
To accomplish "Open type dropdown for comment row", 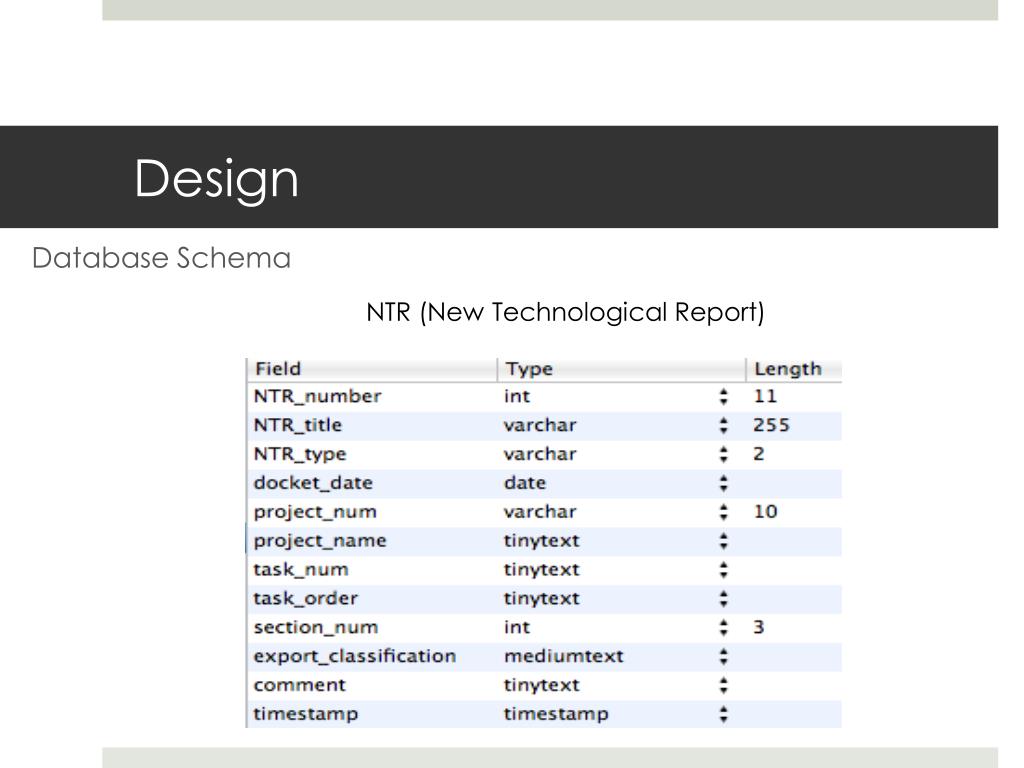I will (723, 685).
